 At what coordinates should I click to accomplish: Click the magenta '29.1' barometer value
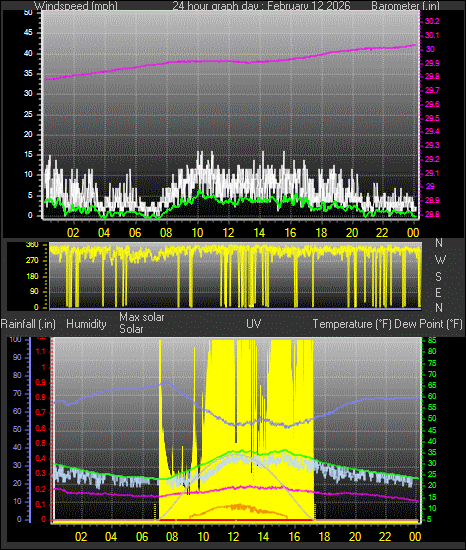coord(432,173)
